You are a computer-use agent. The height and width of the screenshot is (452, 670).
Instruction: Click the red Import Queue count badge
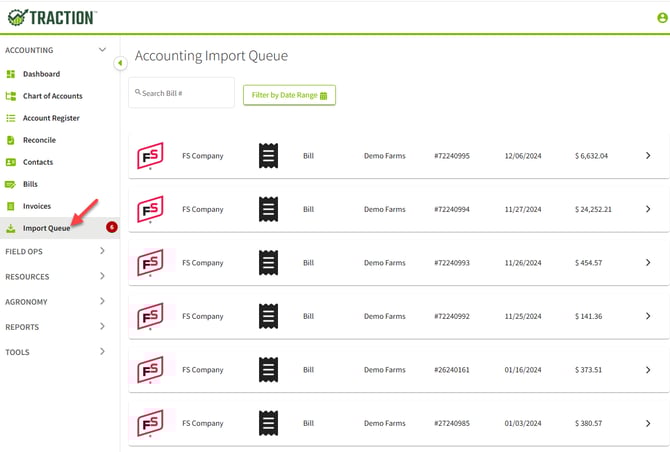click(111, 227)
